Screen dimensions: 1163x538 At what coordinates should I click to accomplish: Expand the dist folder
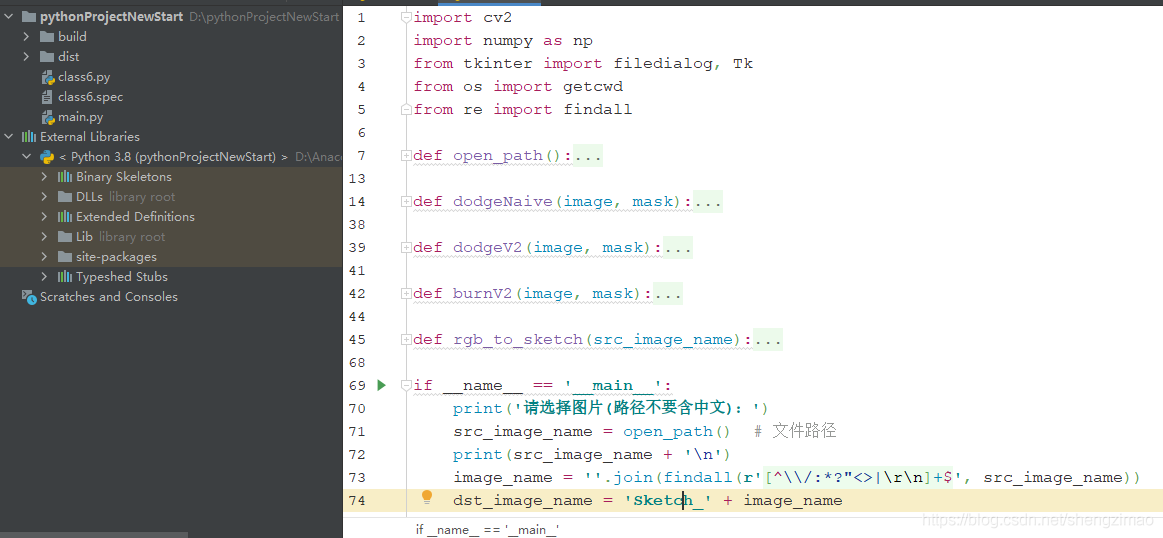27,57
